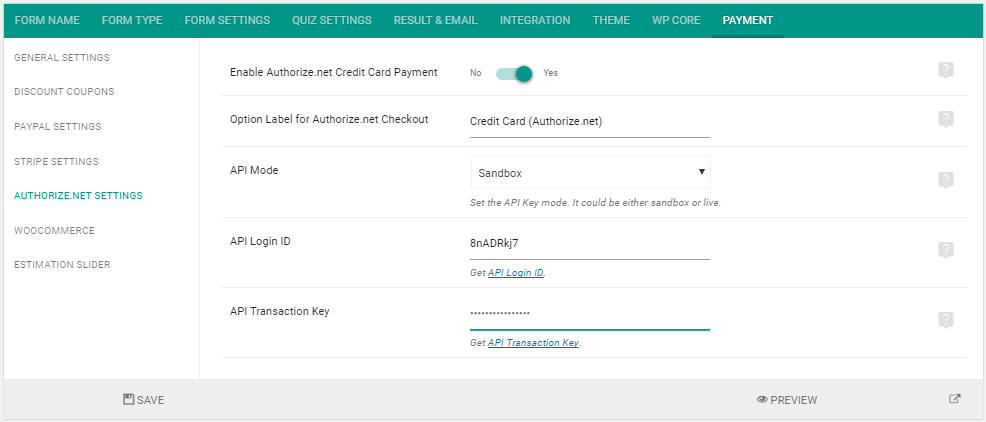Click help icon for Option Label row
The image size is (986, 422).
[945, 119]
